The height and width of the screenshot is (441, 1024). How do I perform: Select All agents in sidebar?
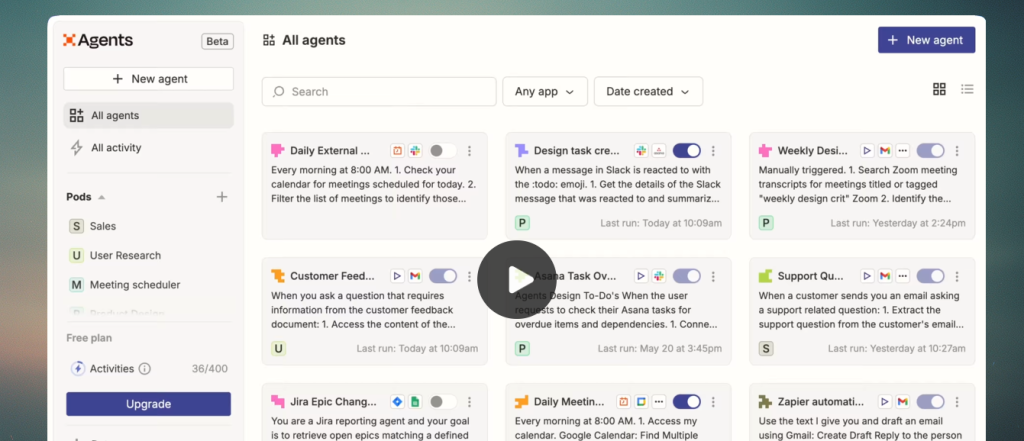[148, 116]
